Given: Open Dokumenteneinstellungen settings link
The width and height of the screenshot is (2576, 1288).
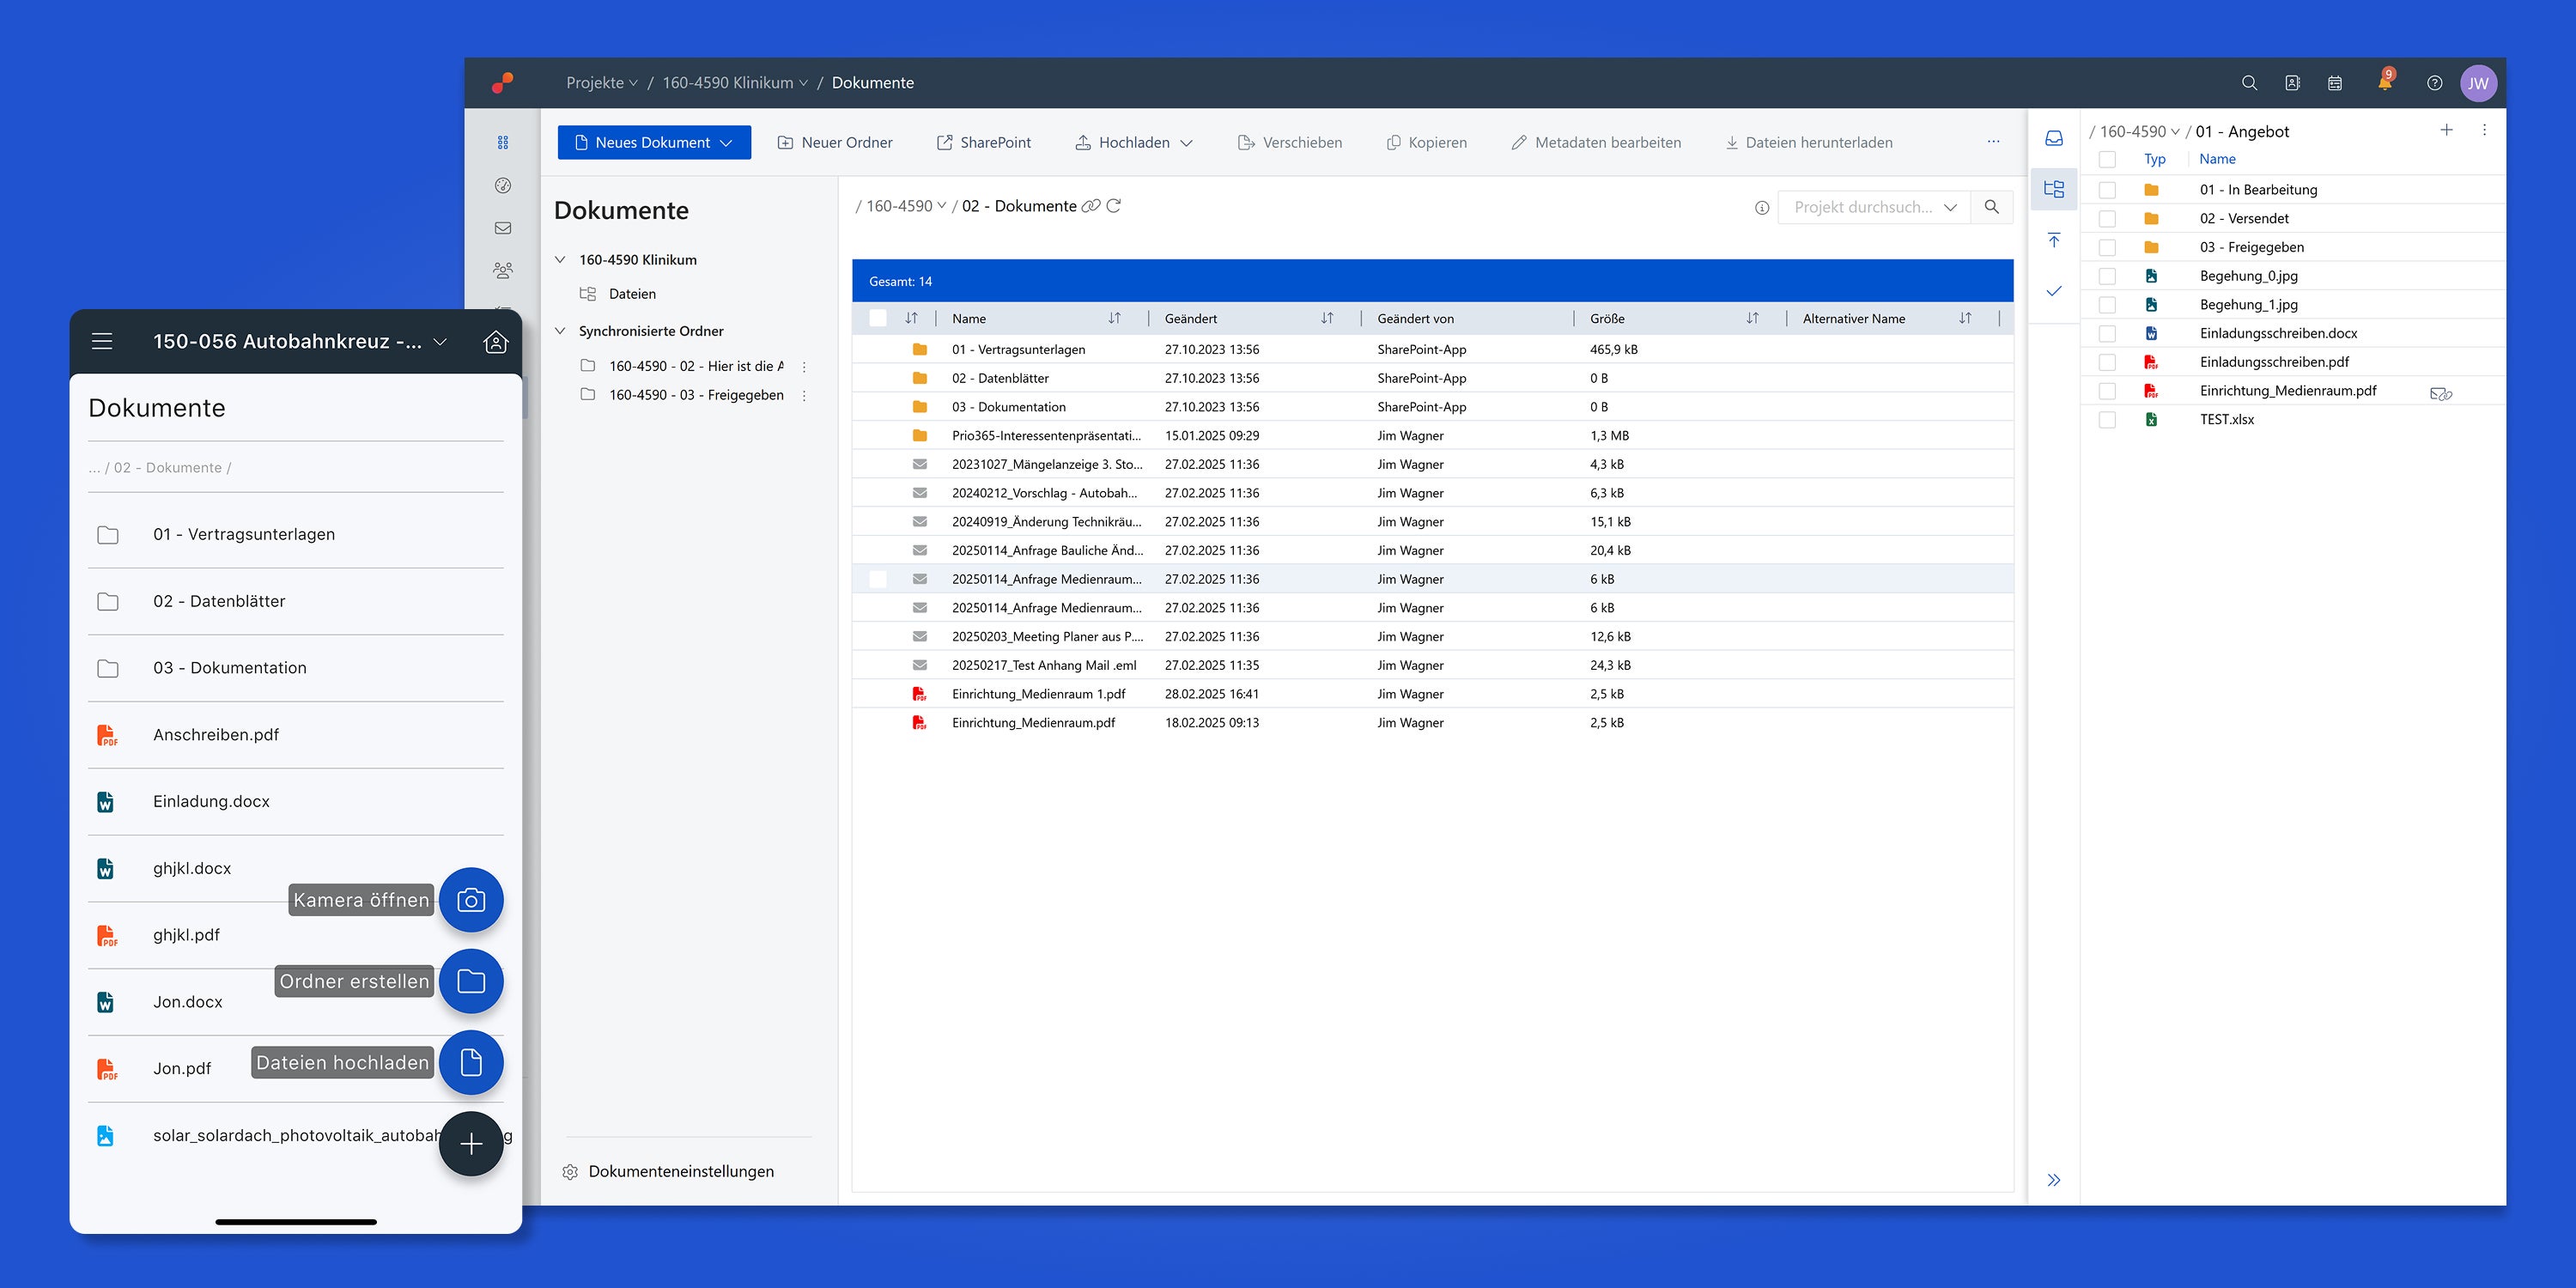Looking at the screenshot, I should point(680,1171).
